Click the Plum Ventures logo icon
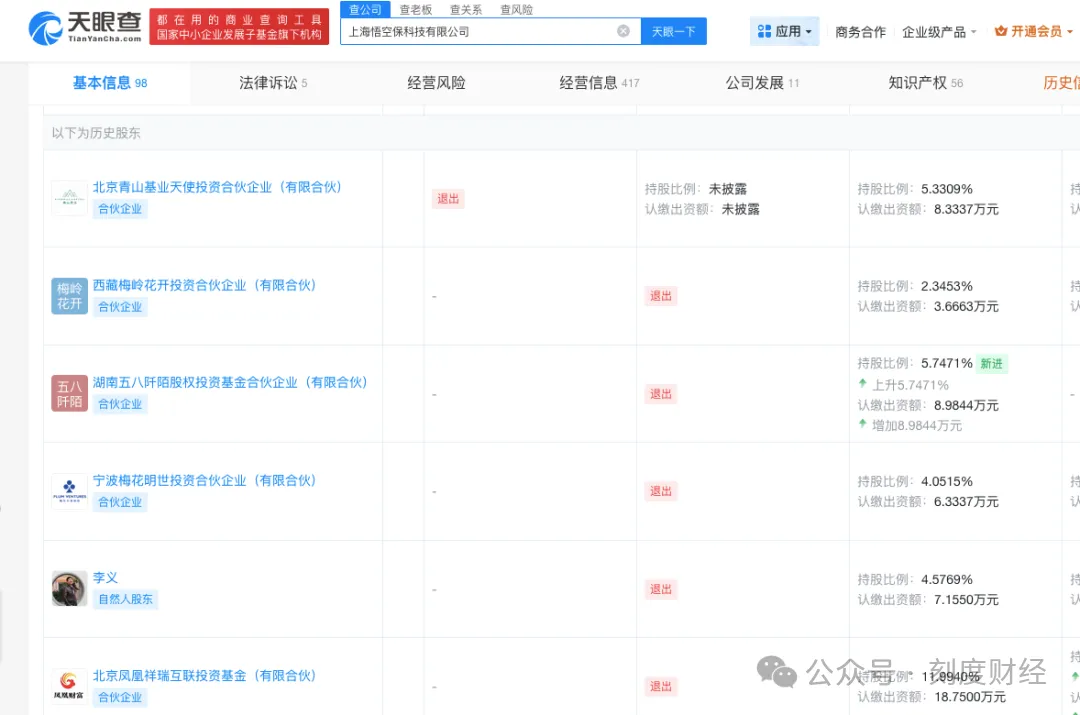The image size is (1080, 715). coord(70,491)
